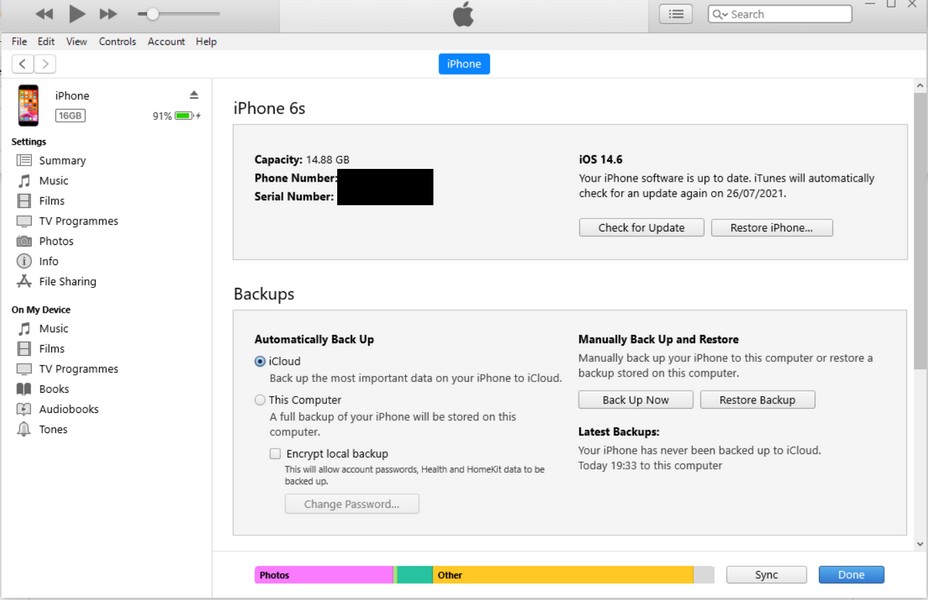
Task: Click the play button
Action: tap(76, 14)
